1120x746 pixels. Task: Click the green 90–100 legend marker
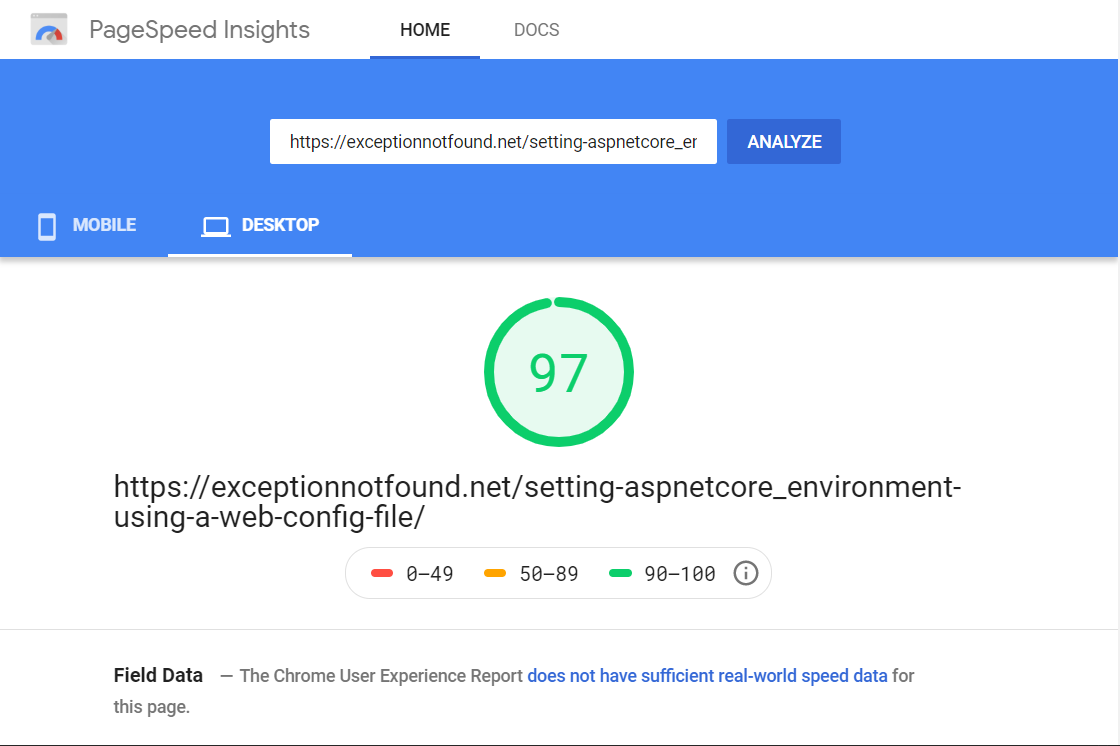pos(621,573)
